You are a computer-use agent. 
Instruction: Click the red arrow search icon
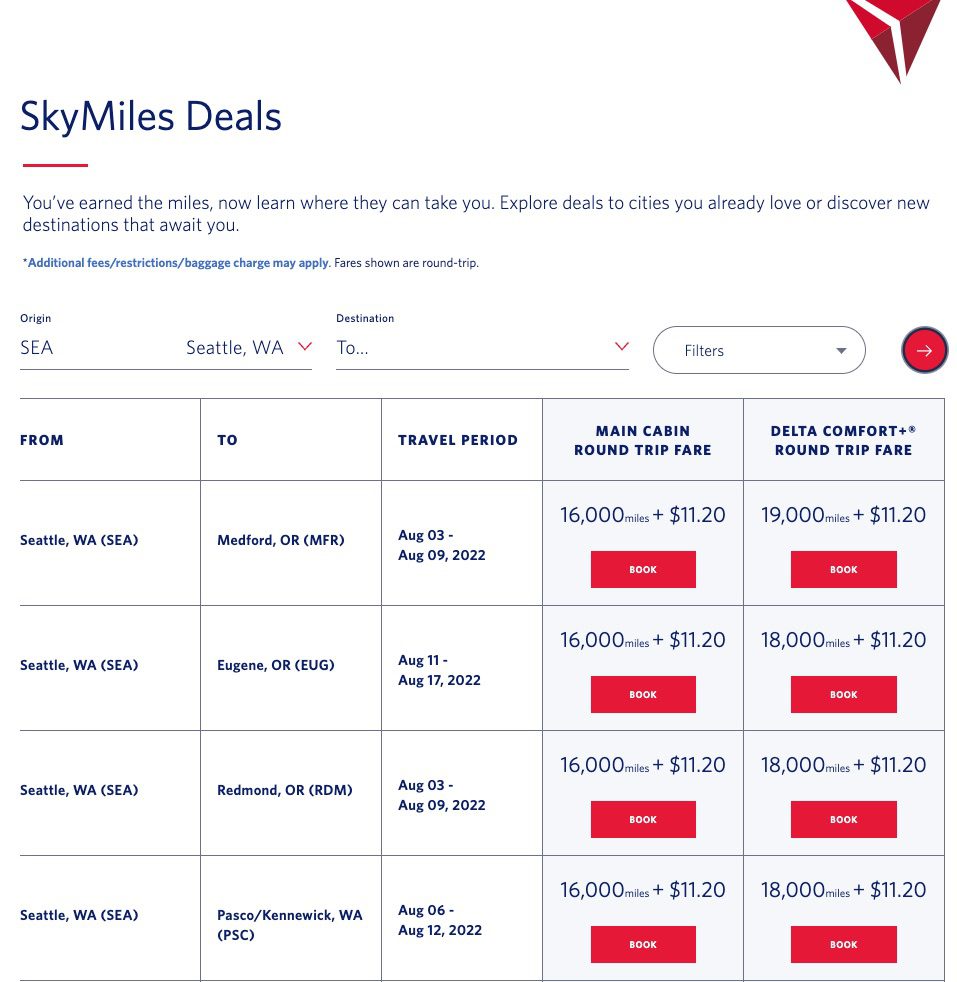coord(924,350)
